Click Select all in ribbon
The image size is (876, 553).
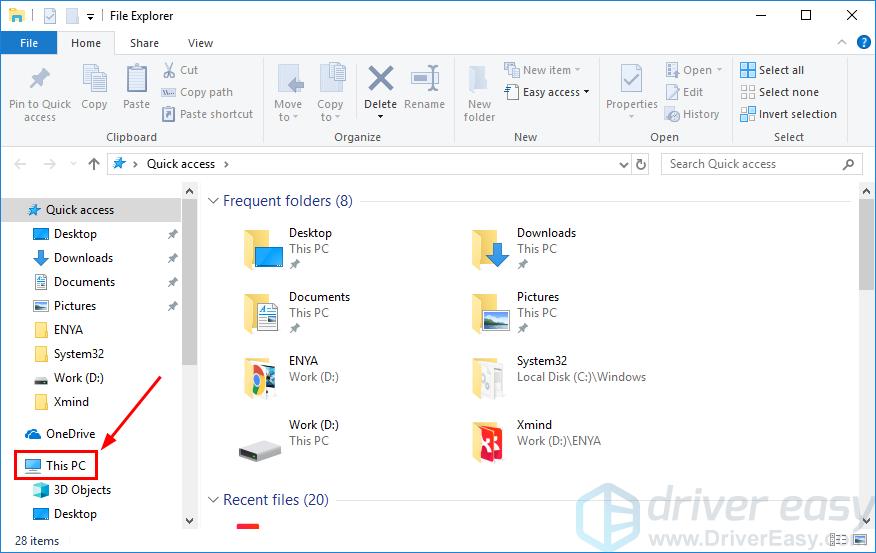[x=772, y=70]
